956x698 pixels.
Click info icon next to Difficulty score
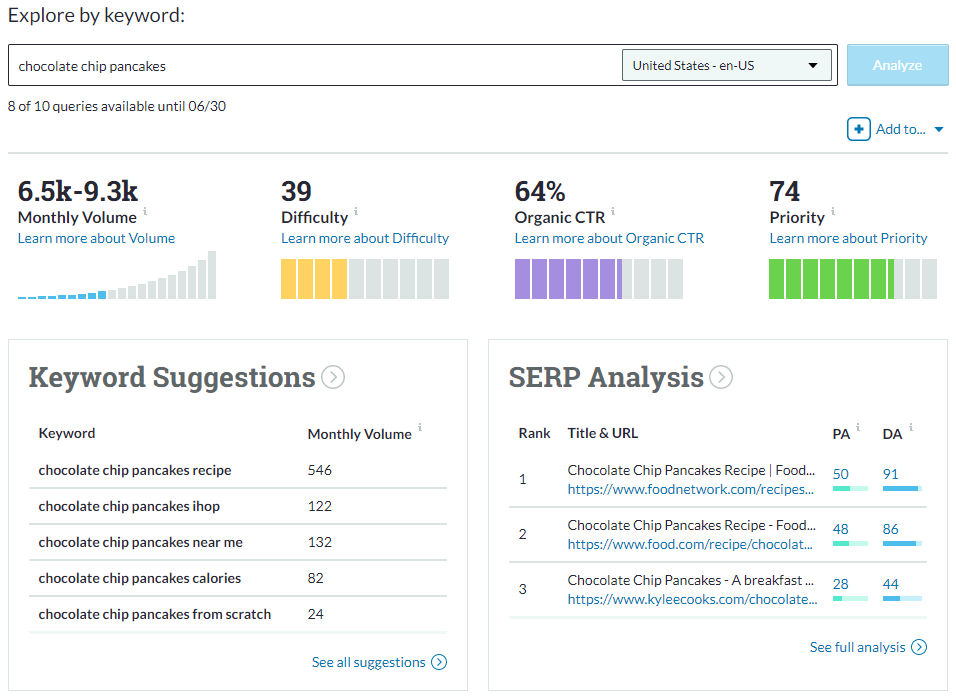coord(356,211)
